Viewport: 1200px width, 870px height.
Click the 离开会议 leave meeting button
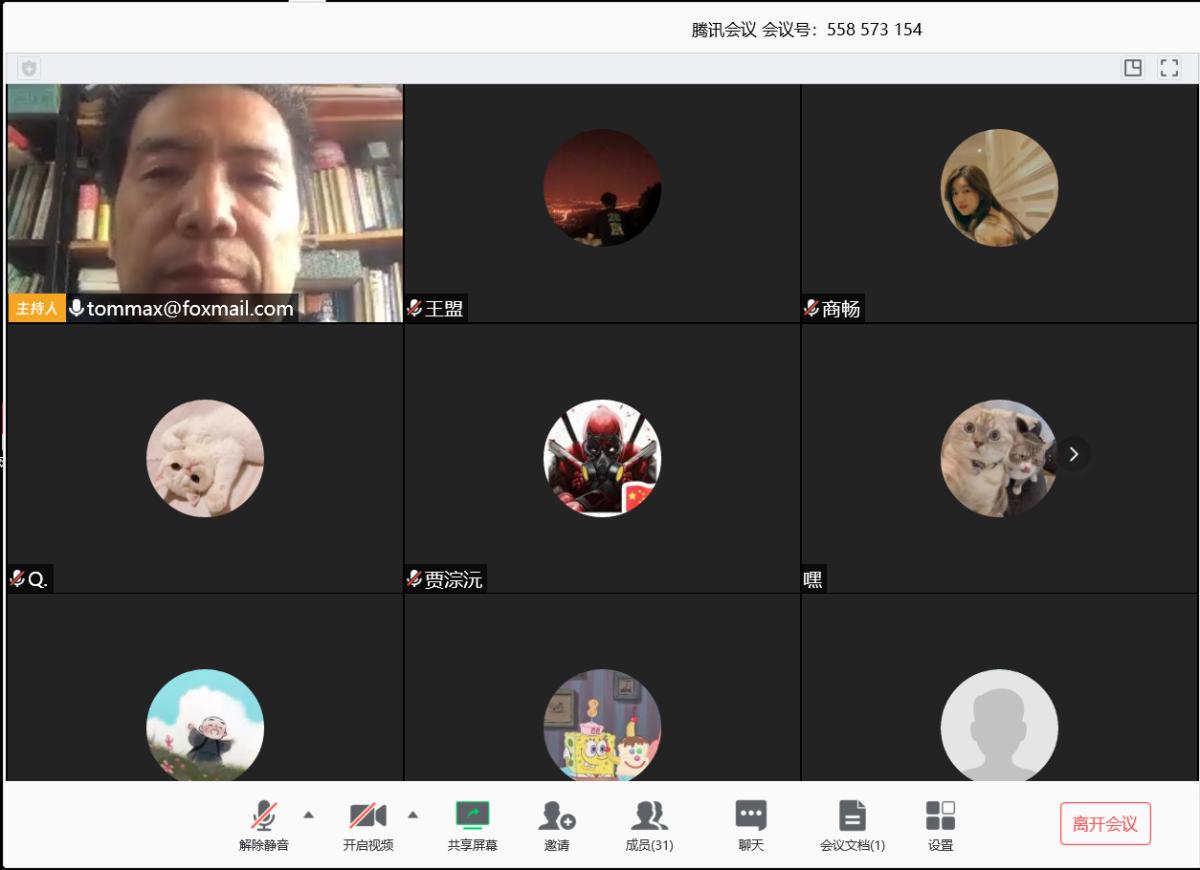coord(1105,824)
